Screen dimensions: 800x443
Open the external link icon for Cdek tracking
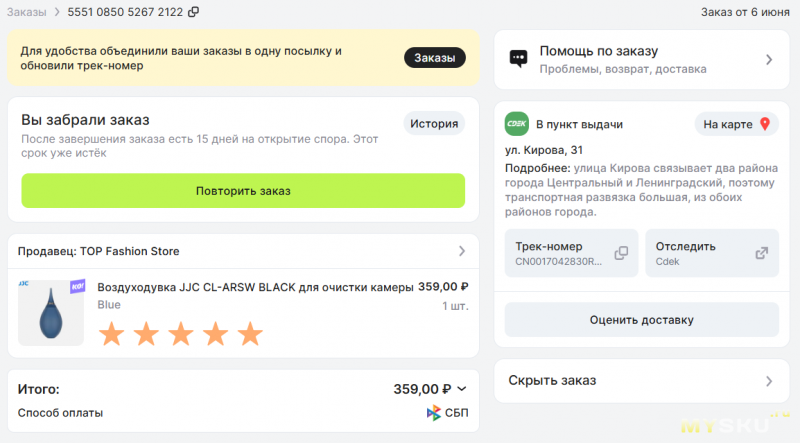point(761,253)
